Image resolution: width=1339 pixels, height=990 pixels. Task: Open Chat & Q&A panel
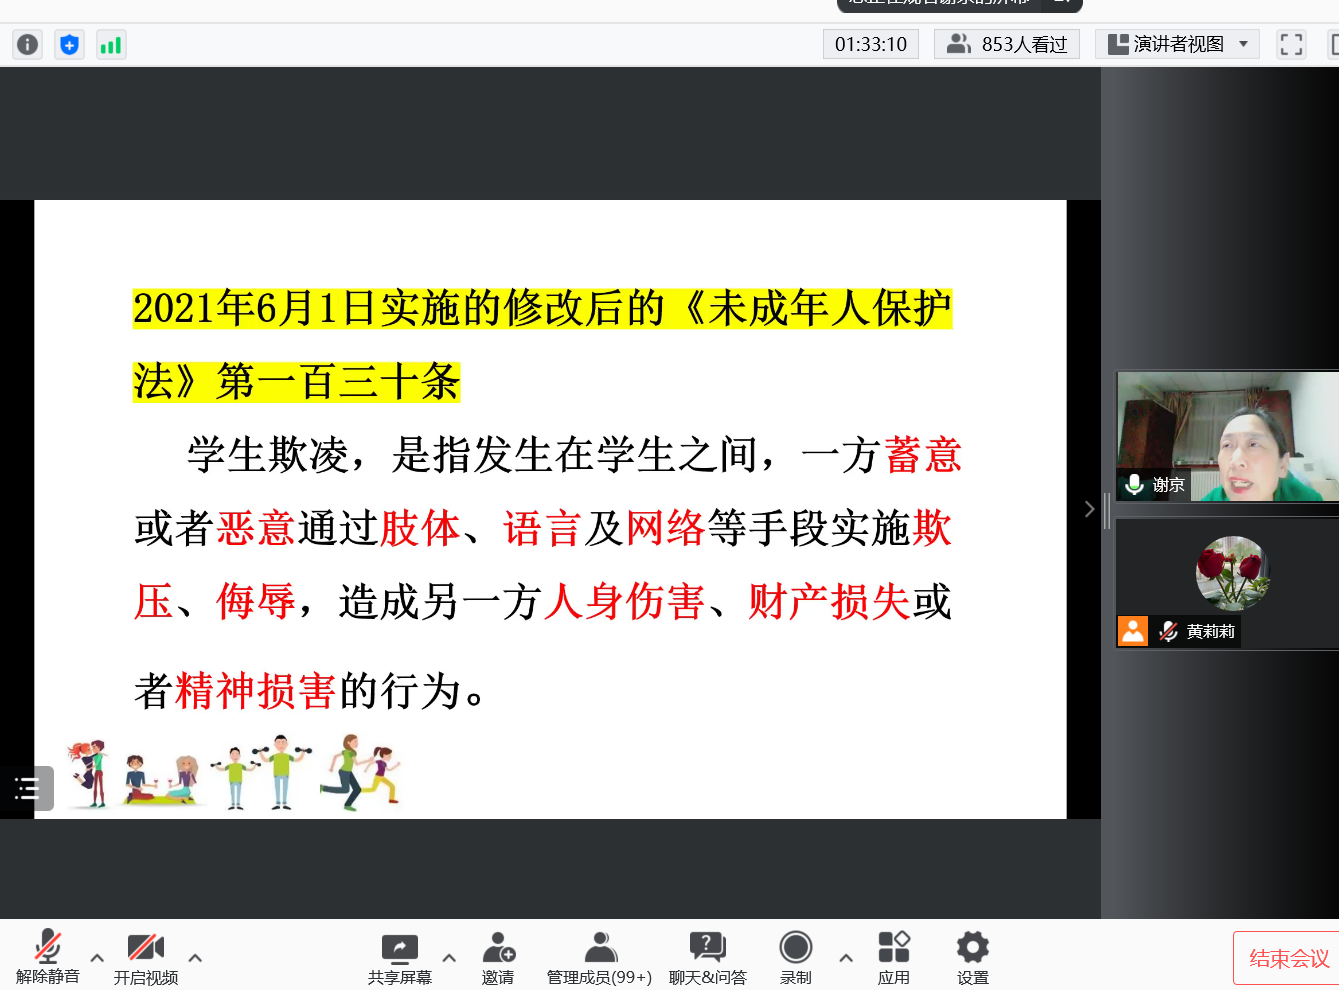coord(707,957)
